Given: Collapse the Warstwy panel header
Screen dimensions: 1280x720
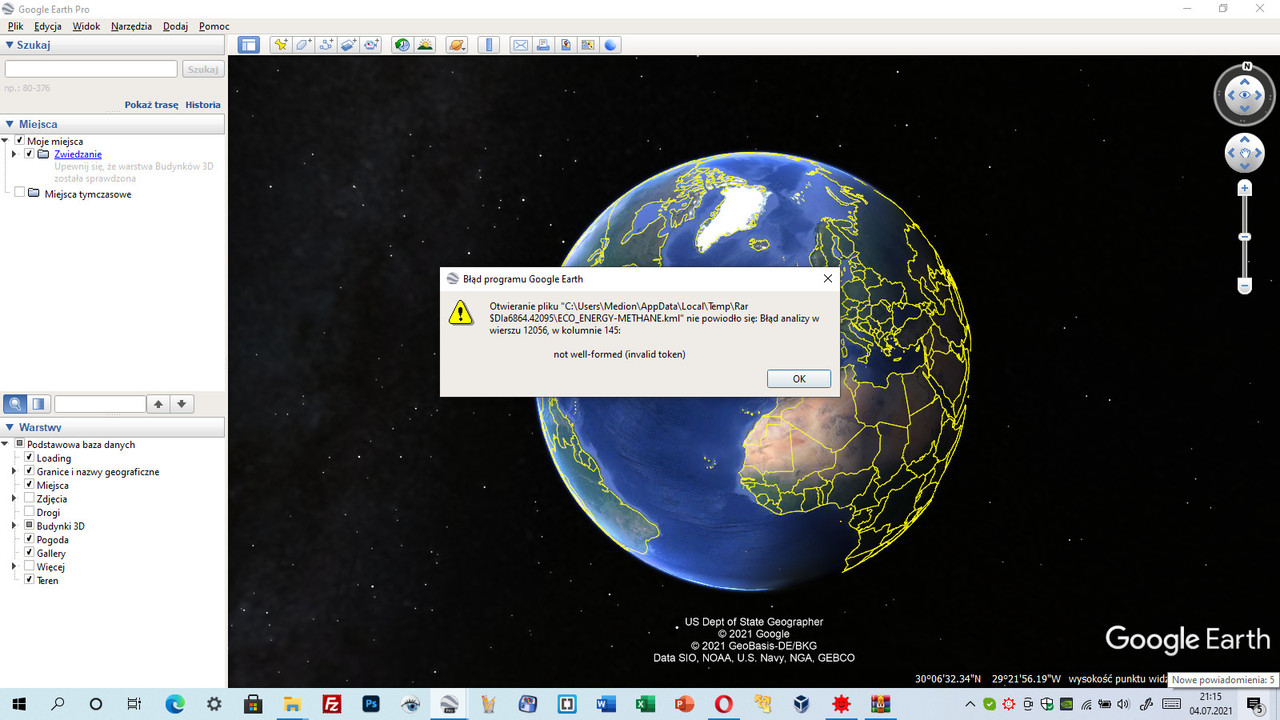Looking at the screenshot, I should tap(10, 427).
